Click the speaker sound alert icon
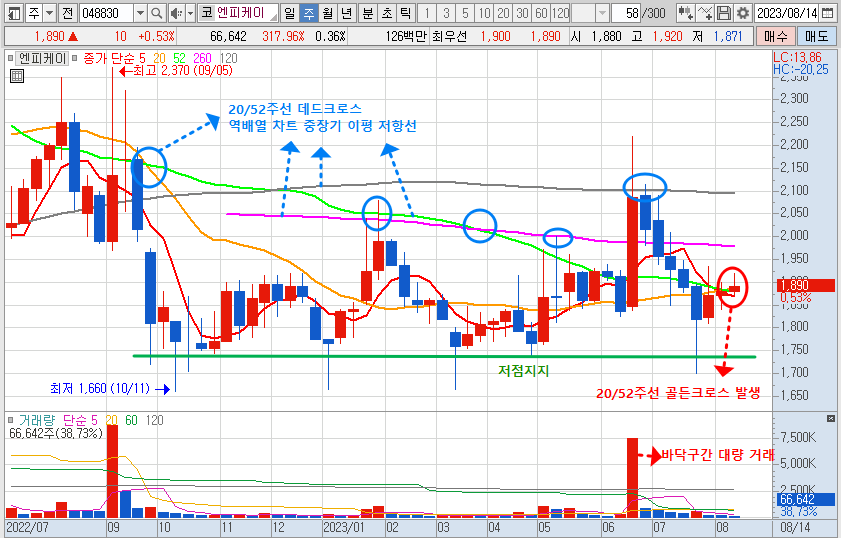Image resolution: width=841 pixels, height=538 pixels. click(x=175, y=13)
